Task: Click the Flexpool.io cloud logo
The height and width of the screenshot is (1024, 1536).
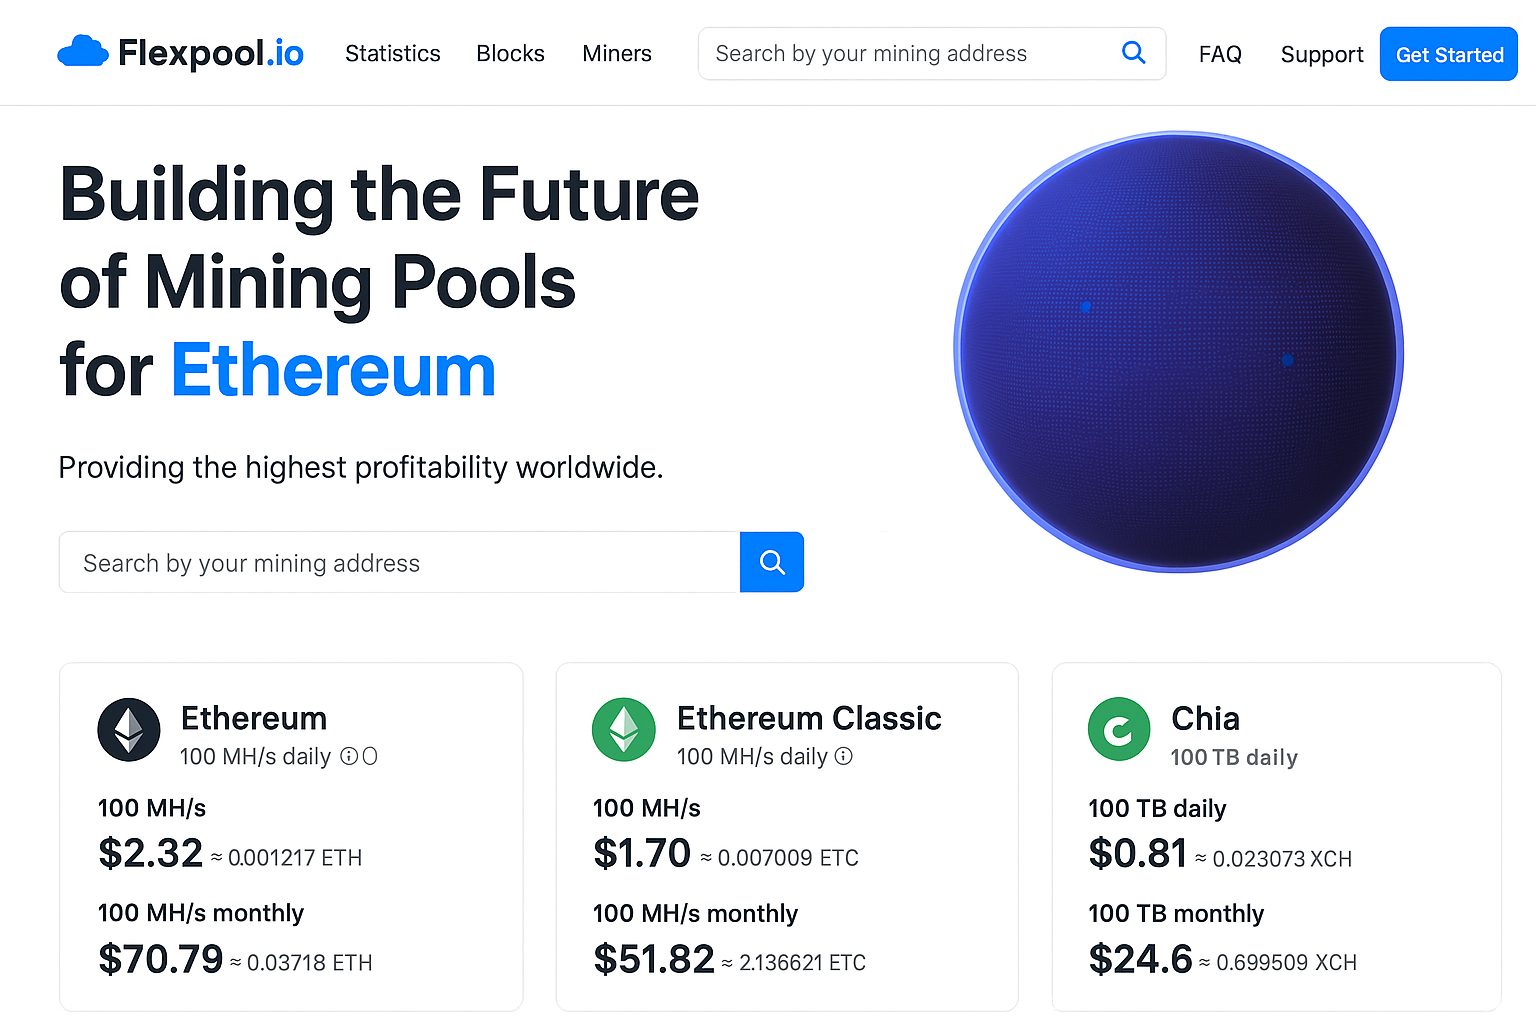Action: point(84,50)
